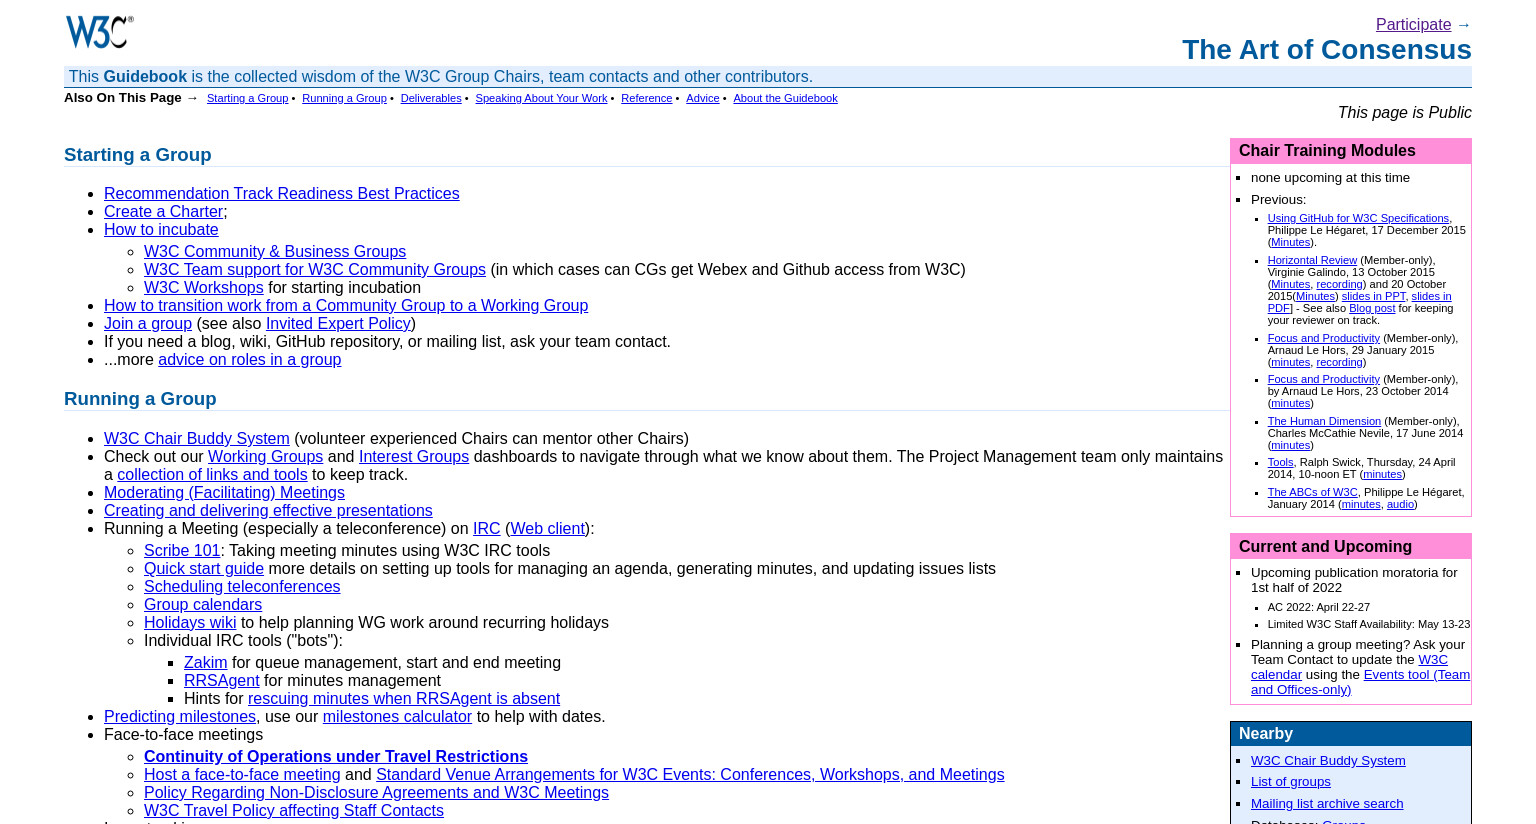Viewport: 1536px width, 824px height.
Task: Open milestones calculator link
Action: click(397, 717)
